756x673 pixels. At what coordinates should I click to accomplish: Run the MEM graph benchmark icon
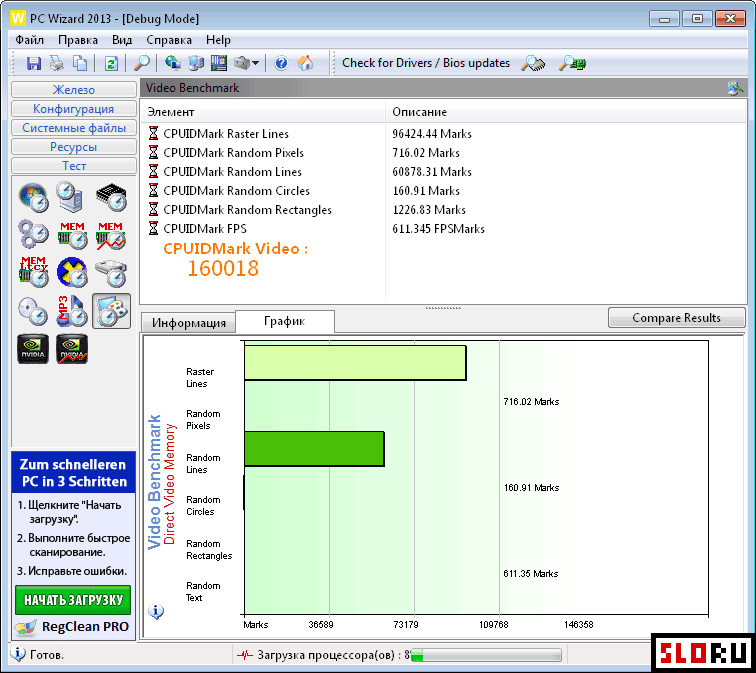coord(111,235)
